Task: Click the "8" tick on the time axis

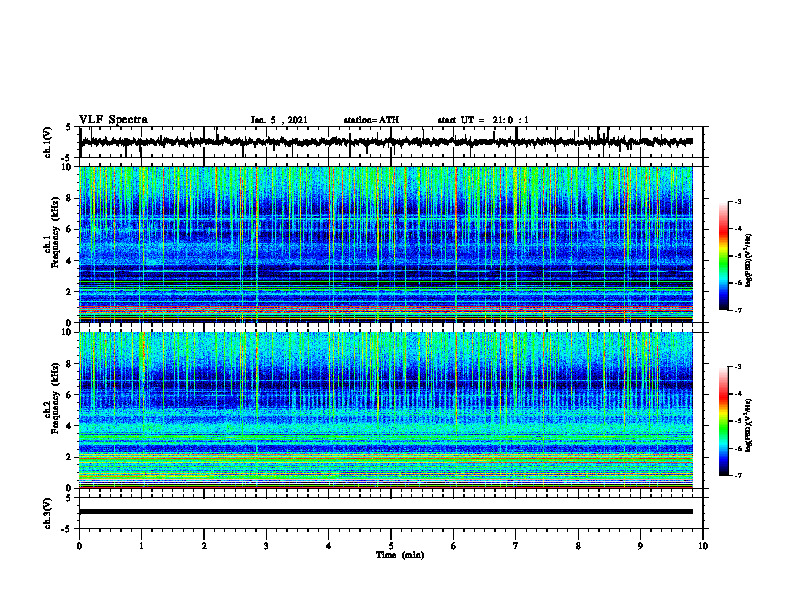Action: tap(578, 546)
